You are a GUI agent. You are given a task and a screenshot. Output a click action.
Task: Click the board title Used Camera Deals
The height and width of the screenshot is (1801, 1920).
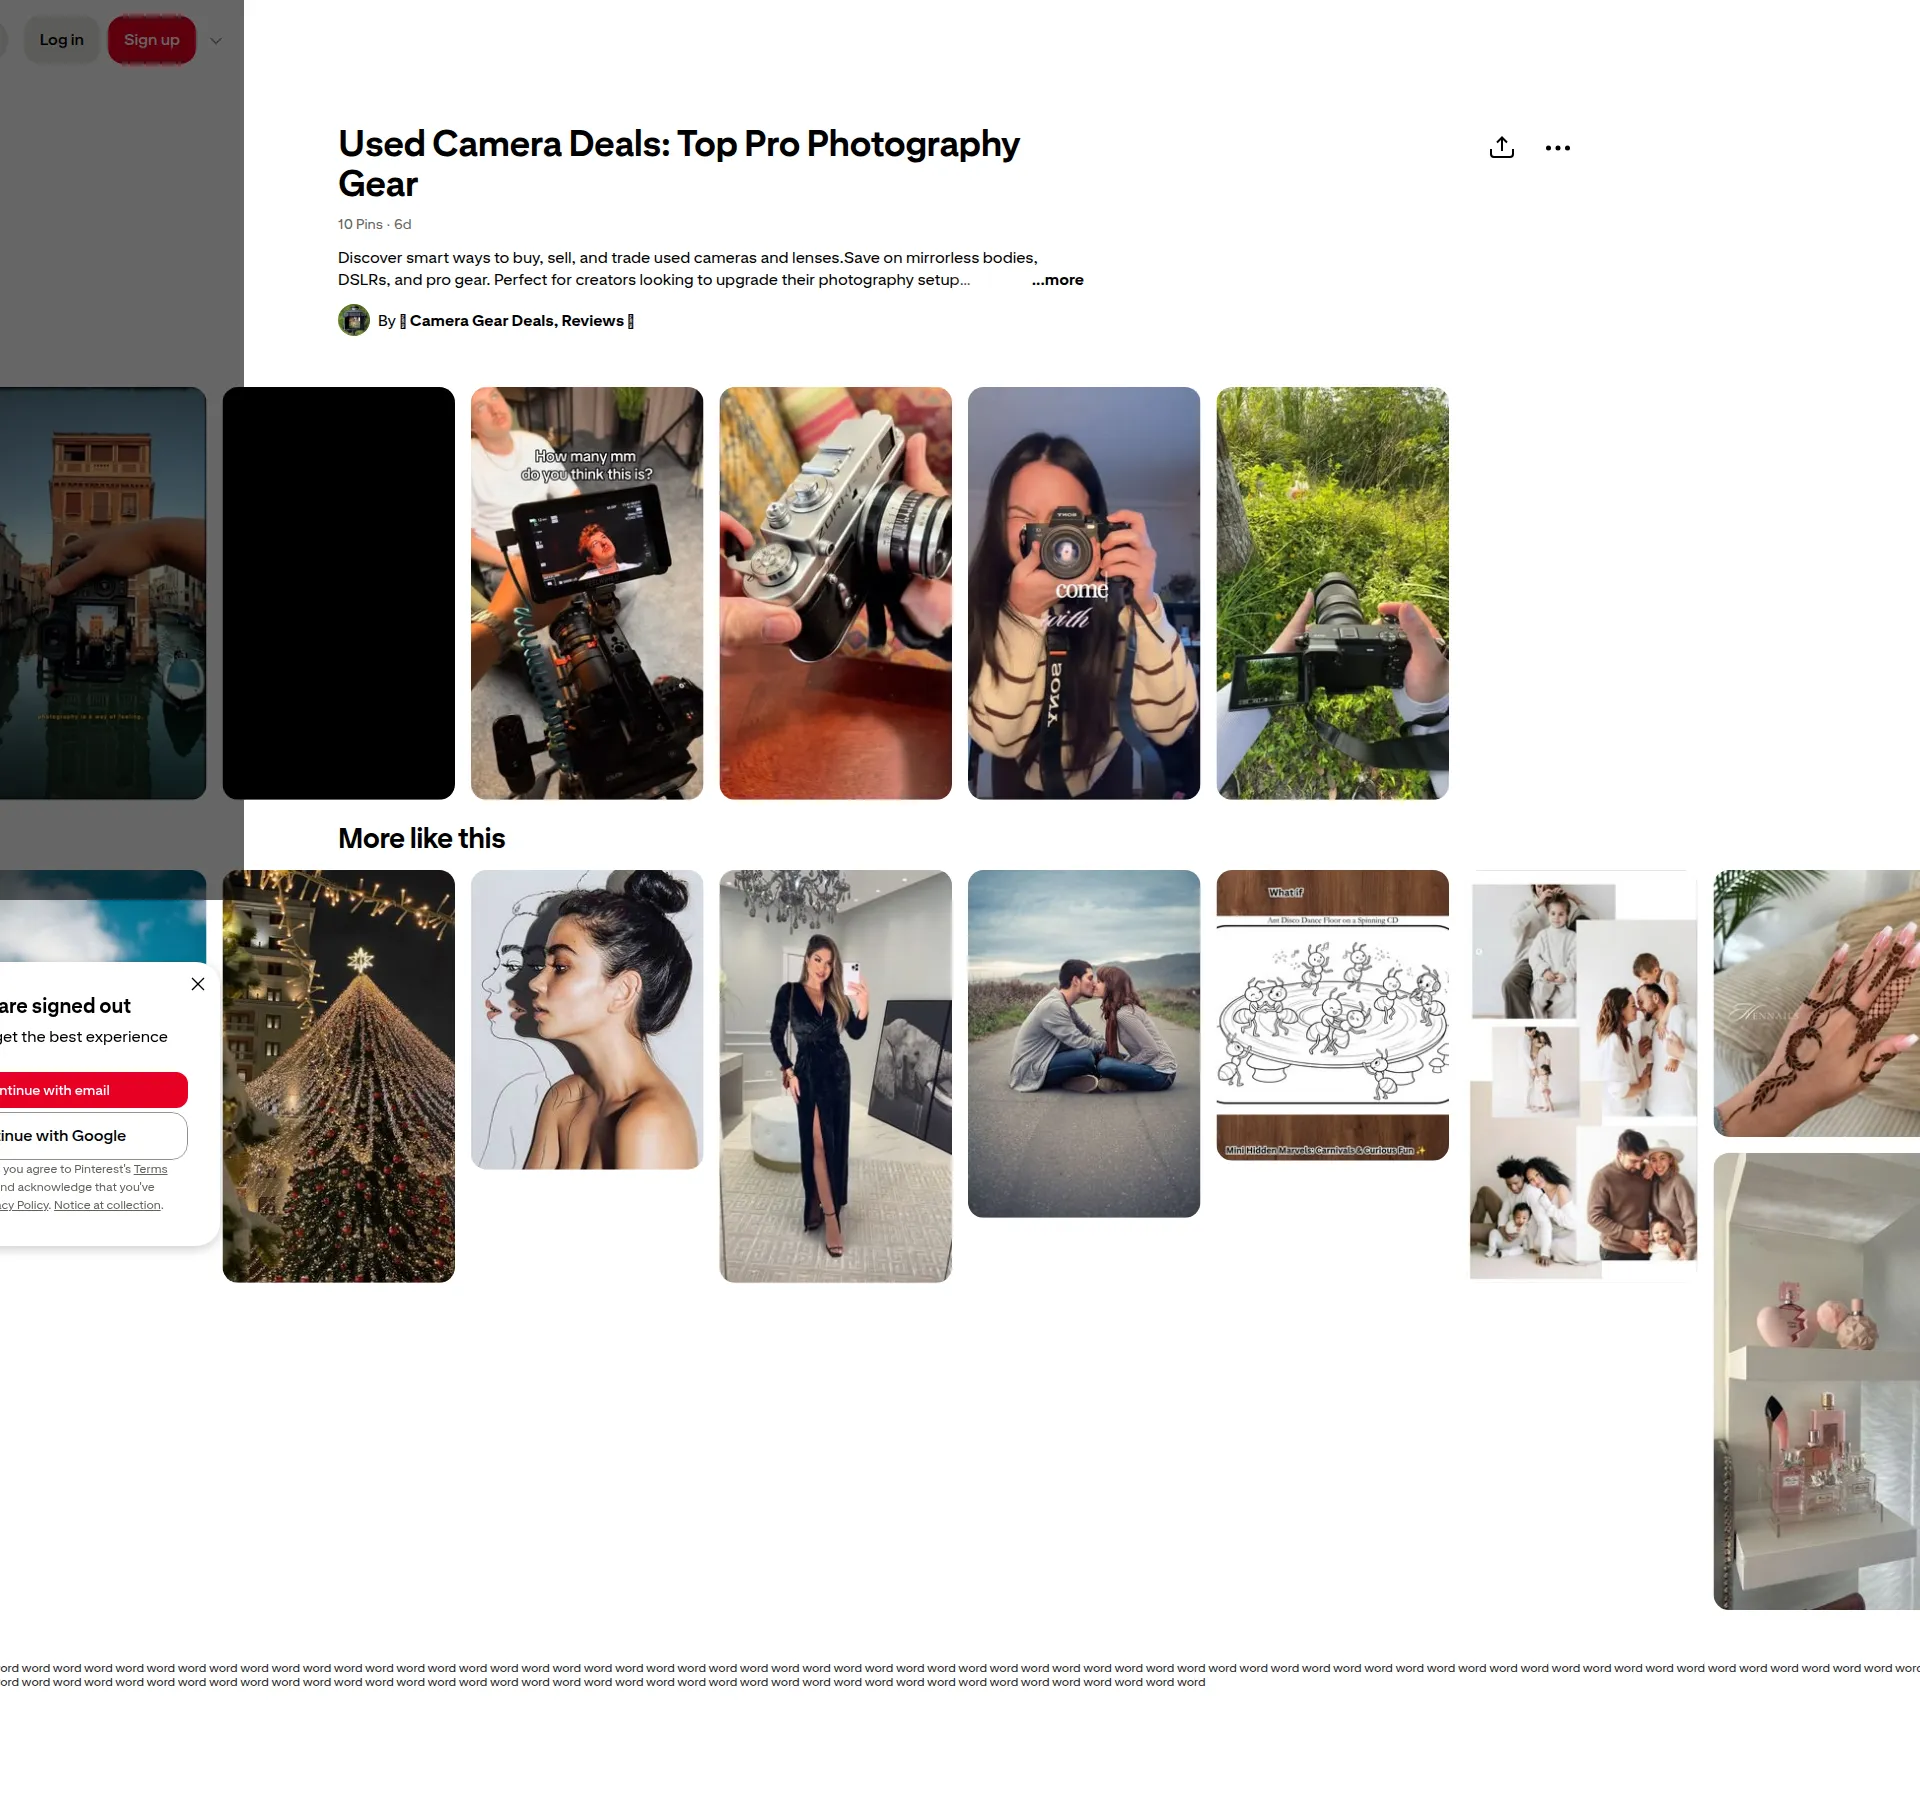(679, 164)
